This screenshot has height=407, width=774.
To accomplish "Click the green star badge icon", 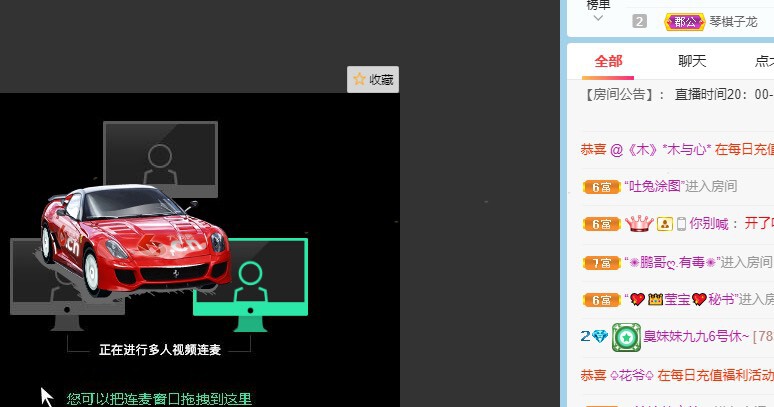I will click(x=626, y=337).
